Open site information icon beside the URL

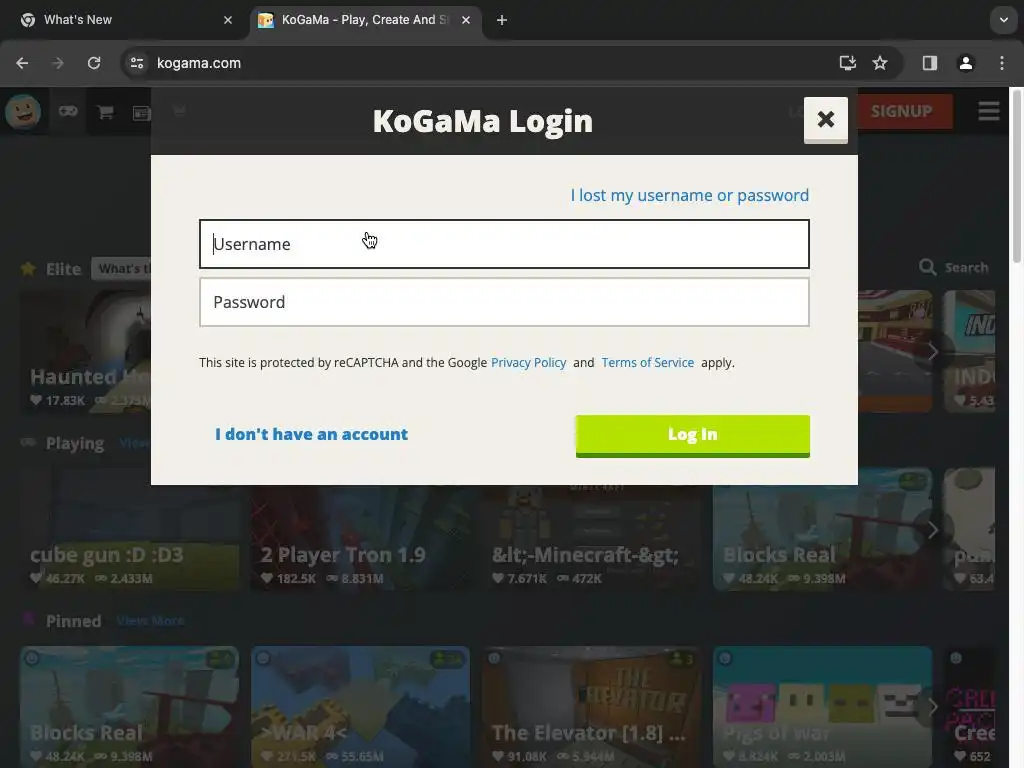click(137, 63)
